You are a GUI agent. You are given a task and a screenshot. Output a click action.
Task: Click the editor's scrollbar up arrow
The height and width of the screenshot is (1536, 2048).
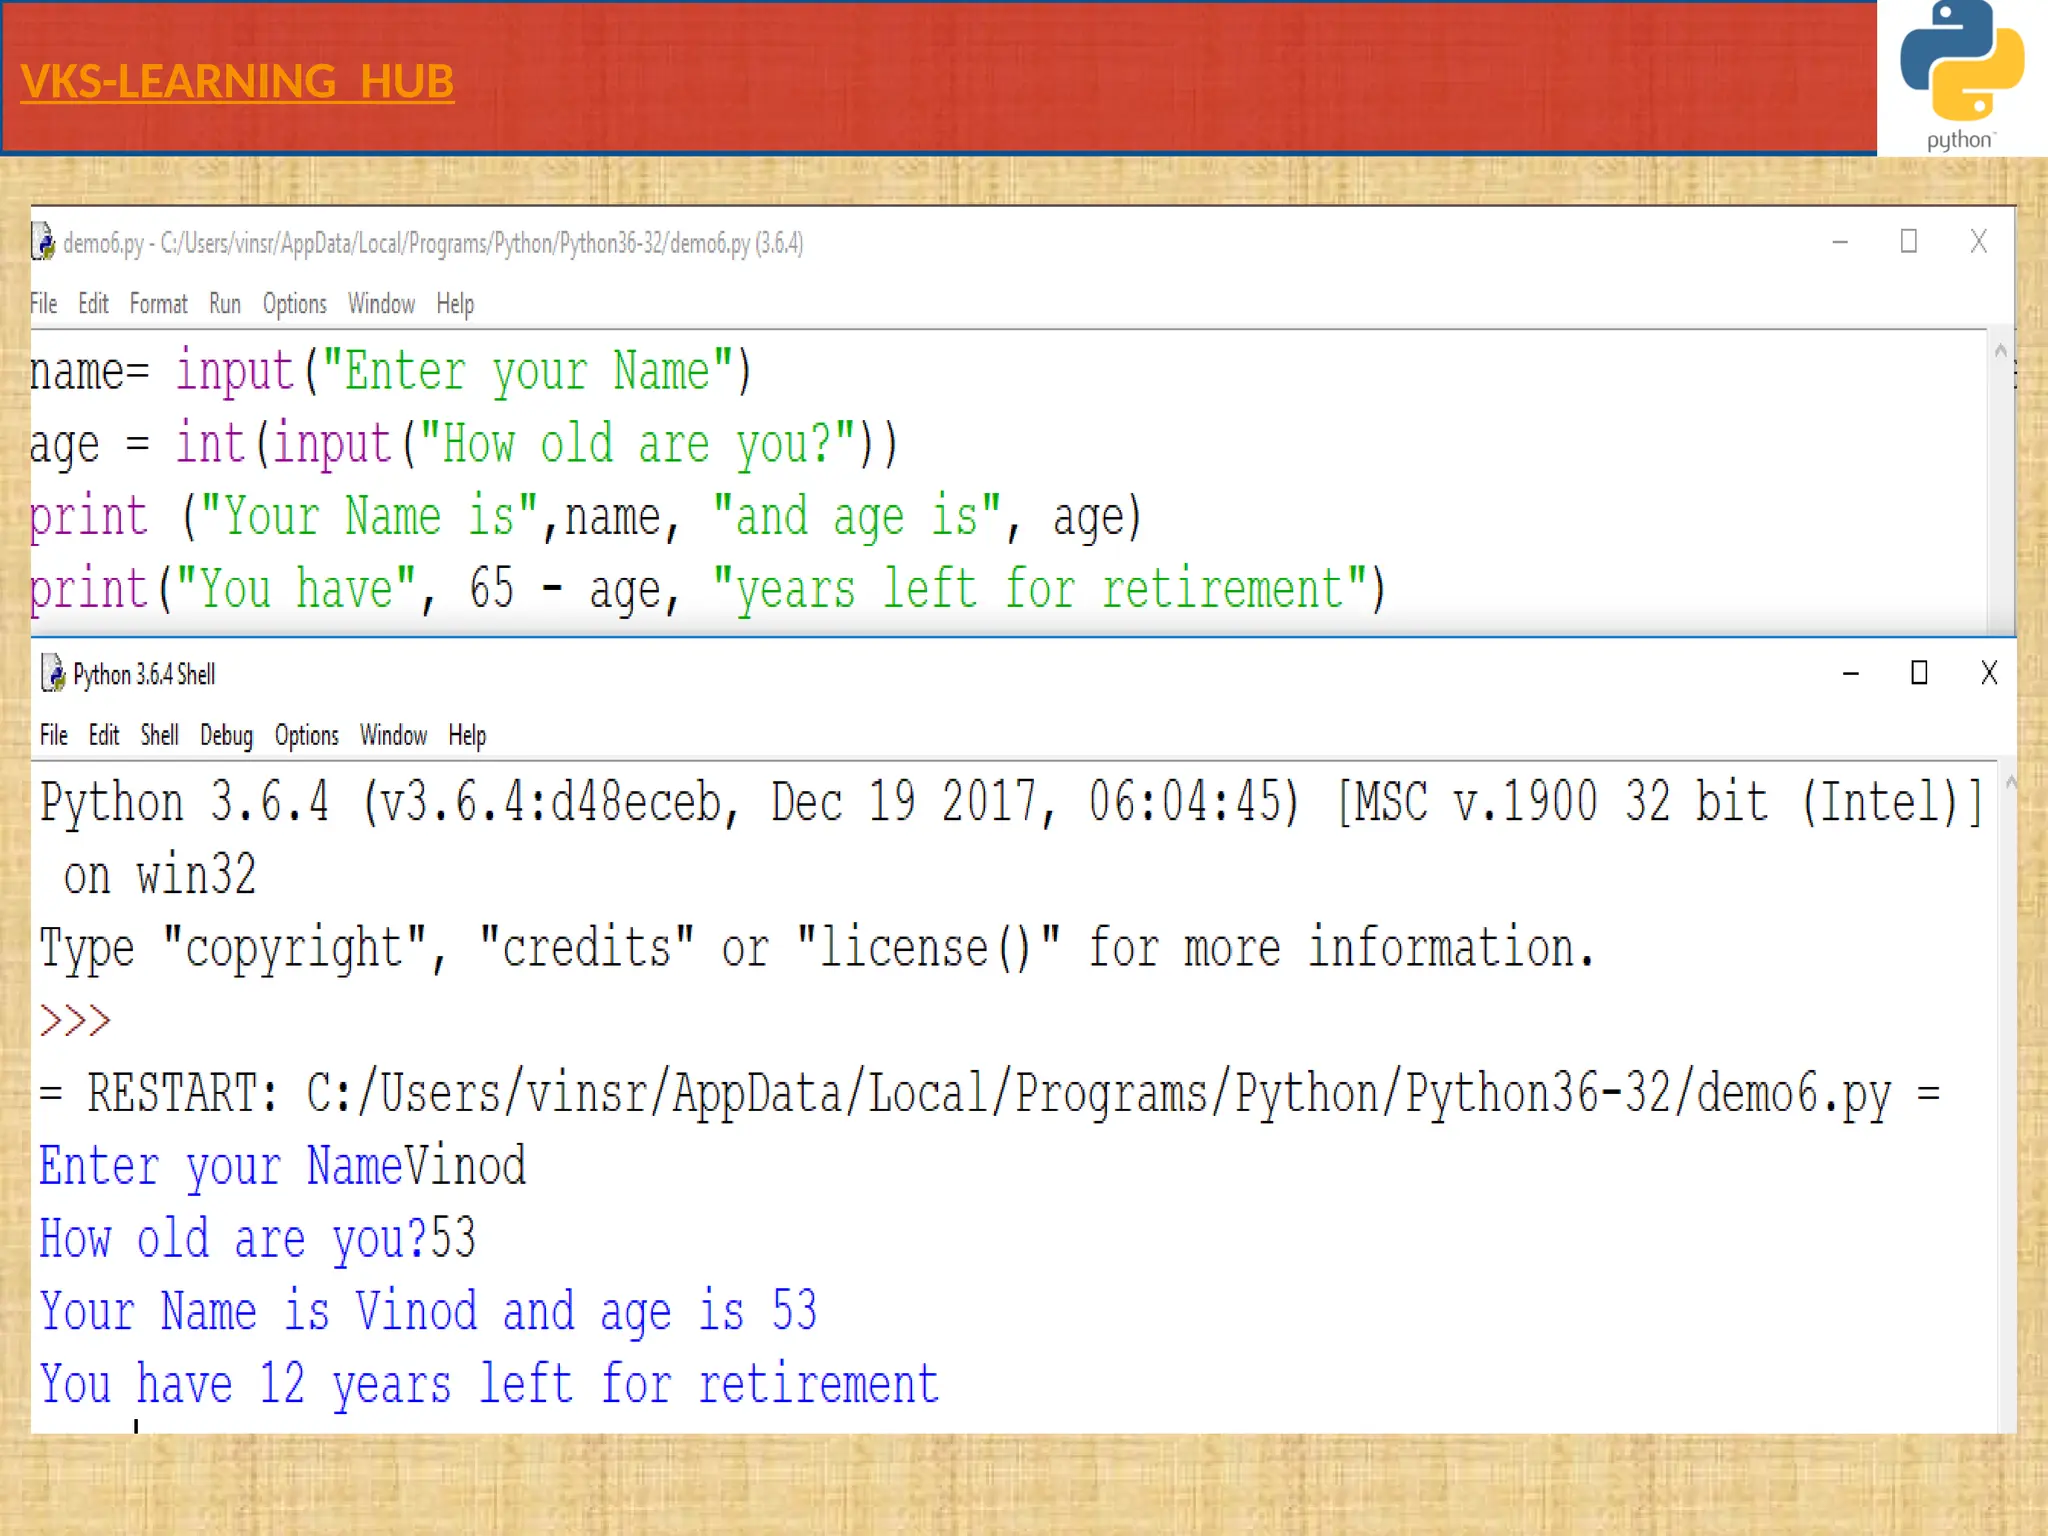[x=2000, y=351]
